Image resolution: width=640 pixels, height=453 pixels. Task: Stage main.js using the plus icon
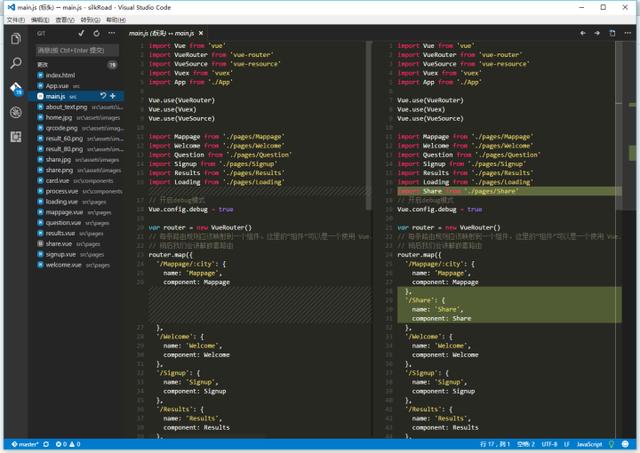(x=113, y=96)
